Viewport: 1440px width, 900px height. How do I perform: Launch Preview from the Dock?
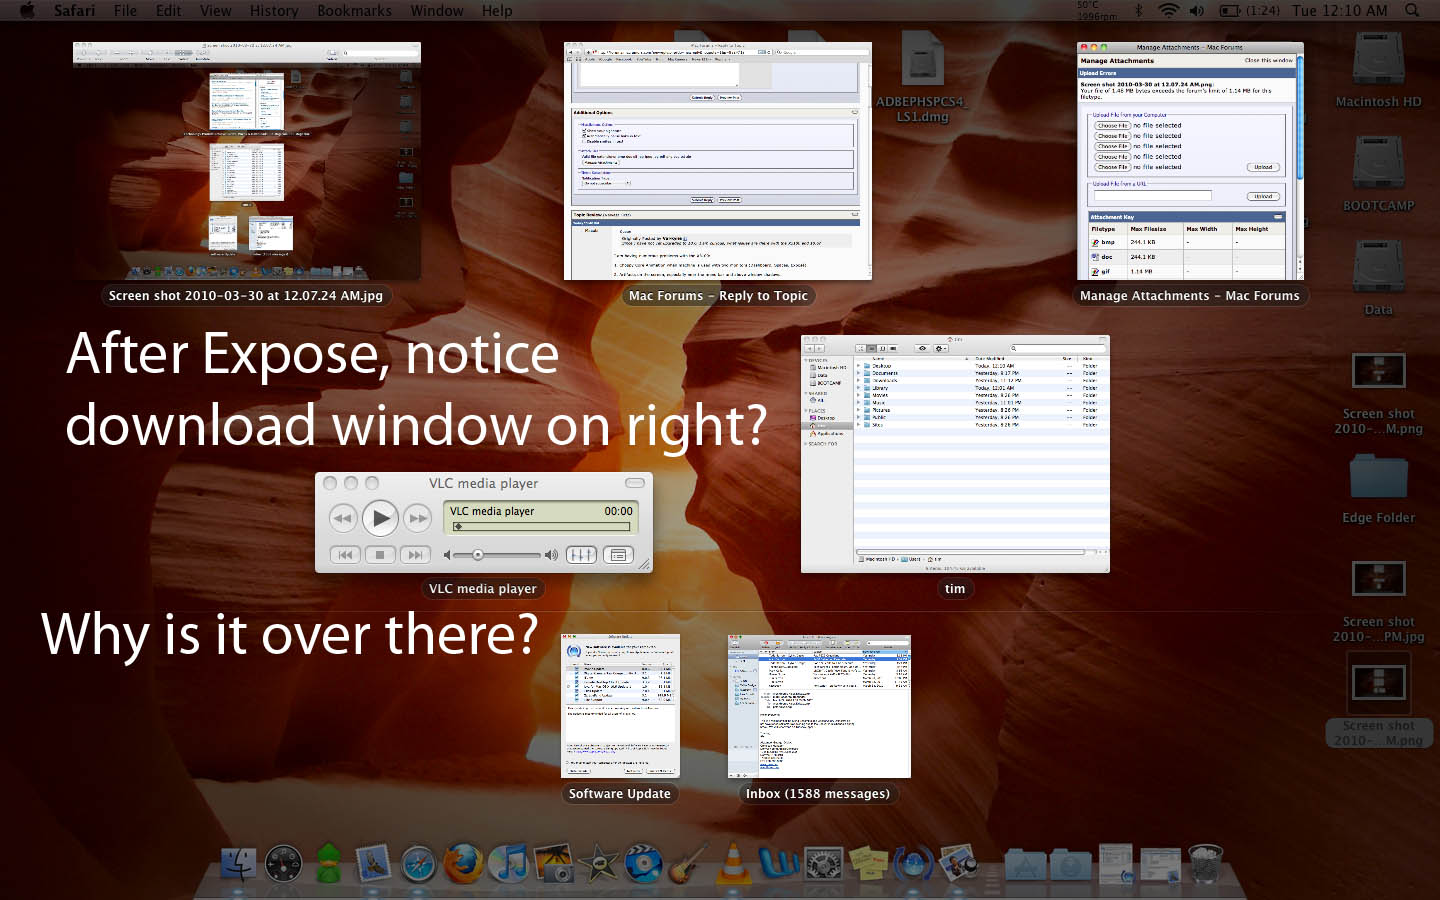(958, 863)
